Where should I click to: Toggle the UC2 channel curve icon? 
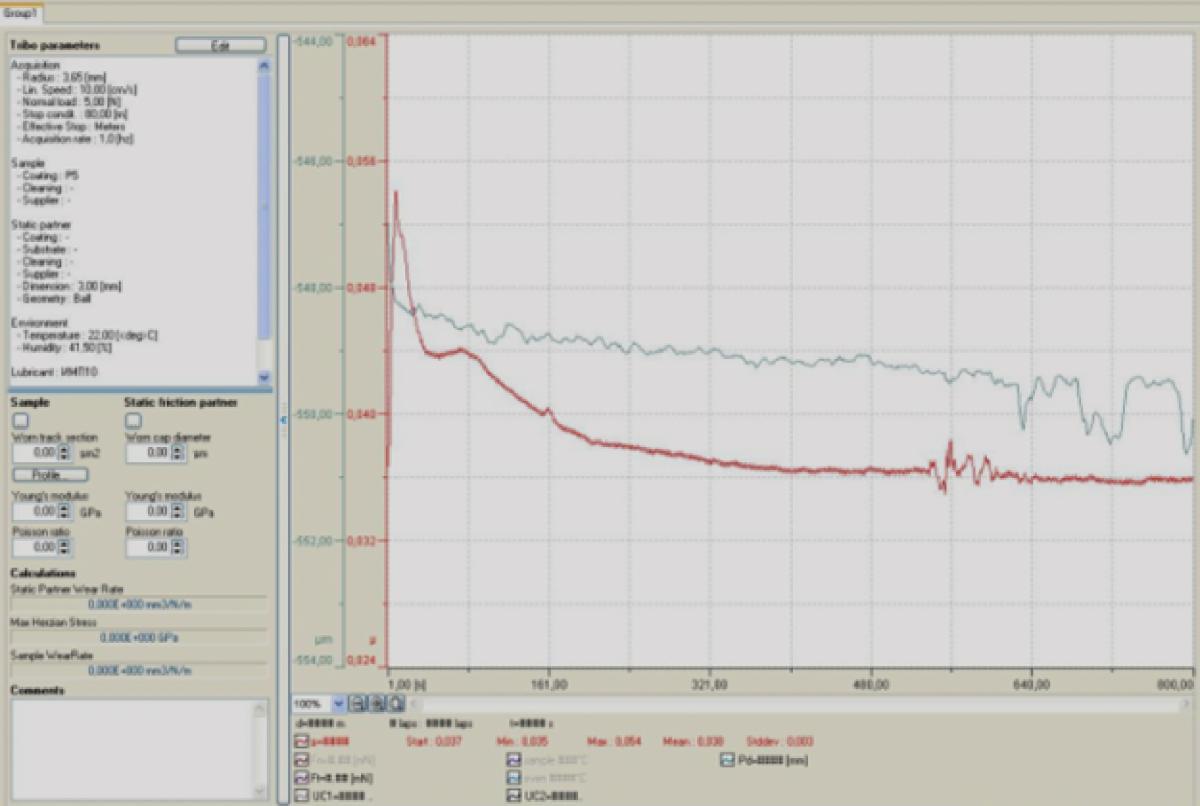tap(514, 796)
